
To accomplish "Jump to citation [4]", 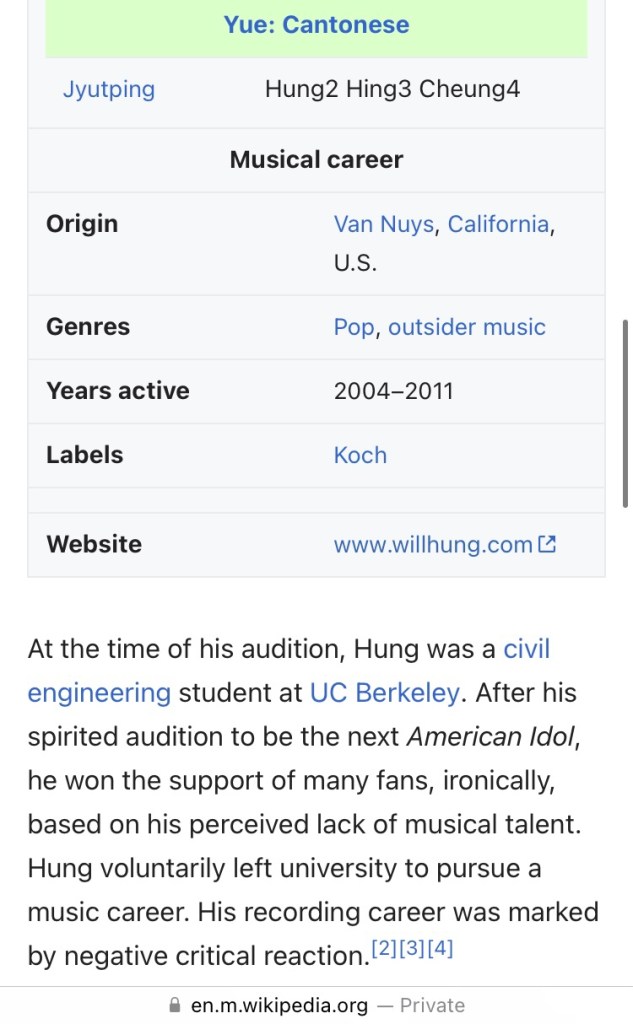I will point(440,948).
